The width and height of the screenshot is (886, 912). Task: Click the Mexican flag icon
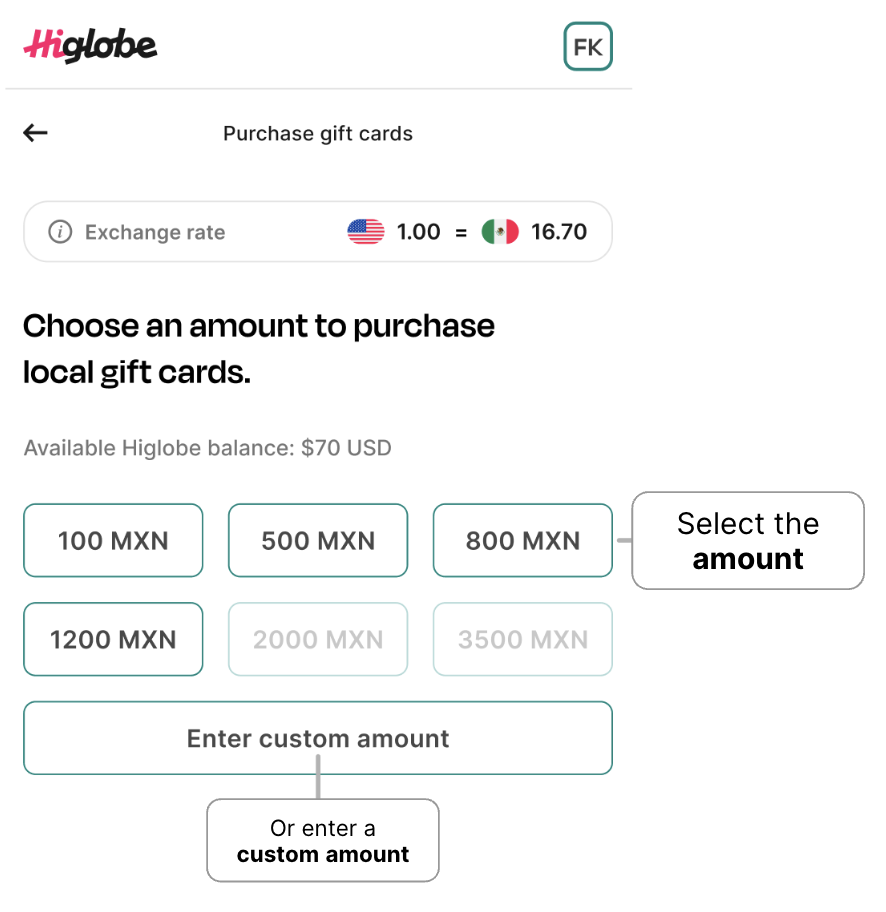501,231
